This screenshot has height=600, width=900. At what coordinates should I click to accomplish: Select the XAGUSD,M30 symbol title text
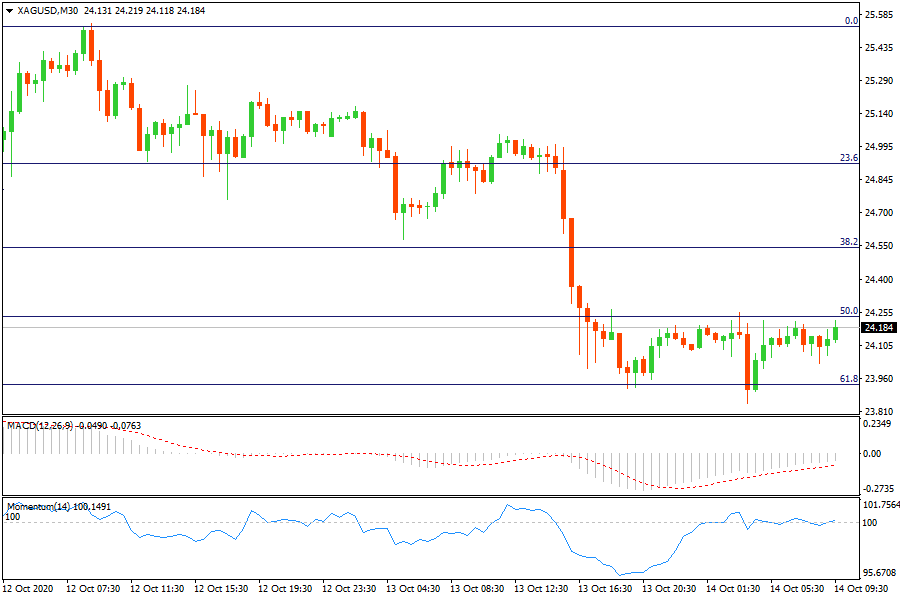pyautogui.click(x=48, y=10)
